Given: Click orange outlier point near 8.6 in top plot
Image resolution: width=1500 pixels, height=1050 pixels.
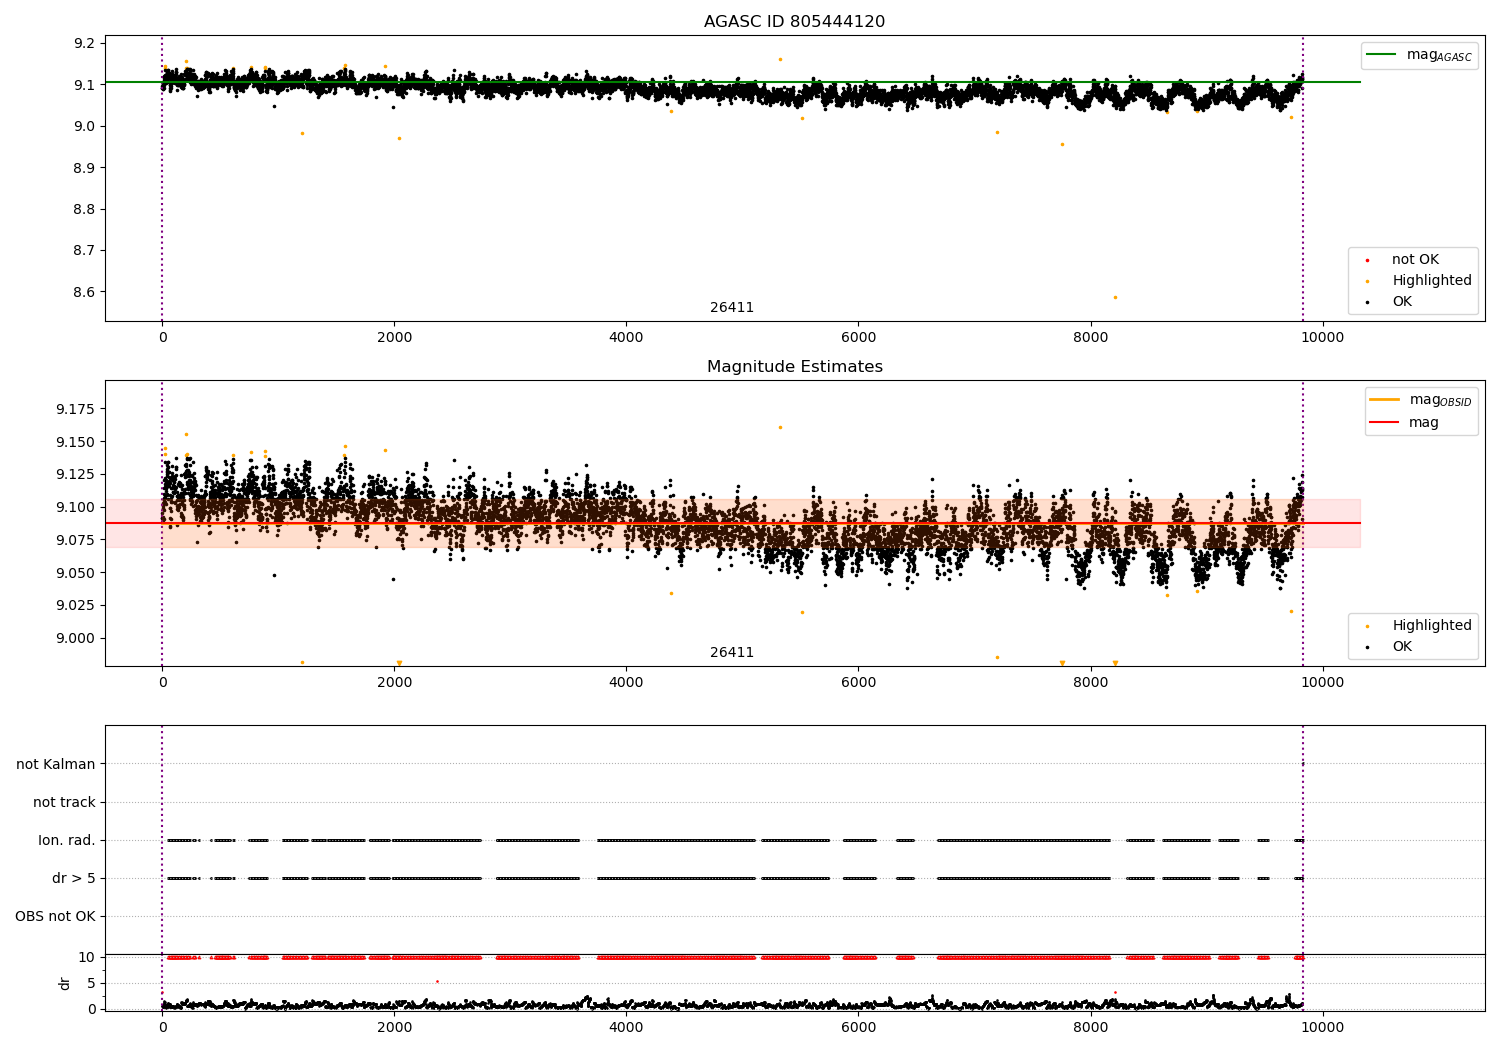Looking at the screenshot, I should pos(1115,297).
